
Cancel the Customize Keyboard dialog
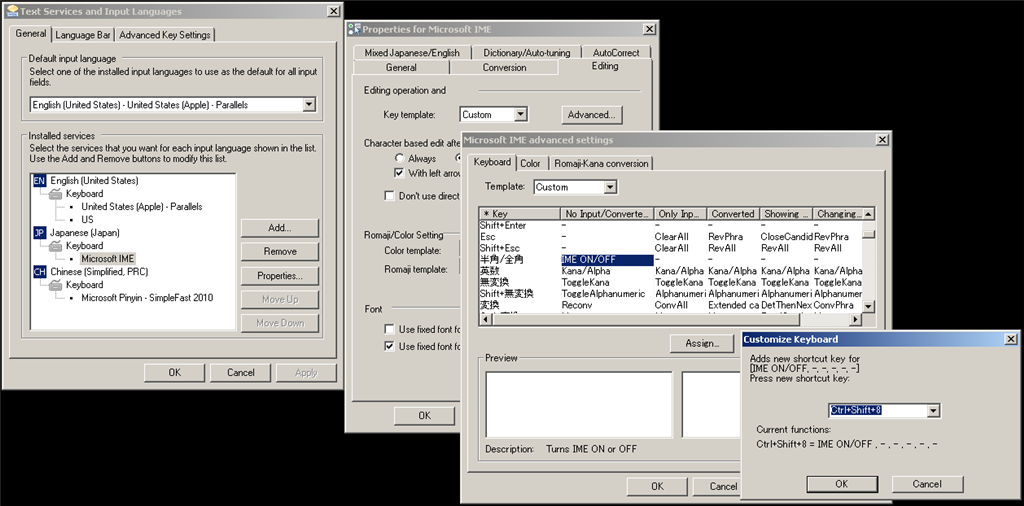click(x=927, y=484)
